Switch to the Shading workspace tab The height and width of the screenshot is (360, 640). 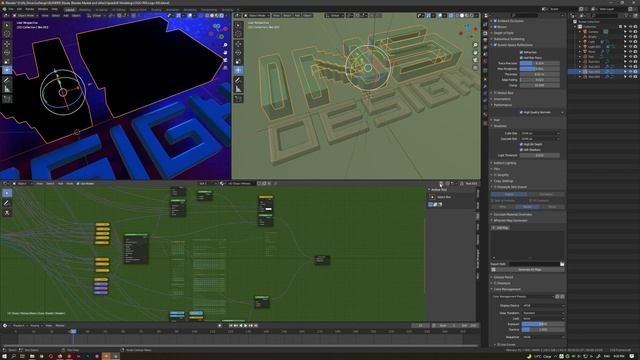(156, 9)
